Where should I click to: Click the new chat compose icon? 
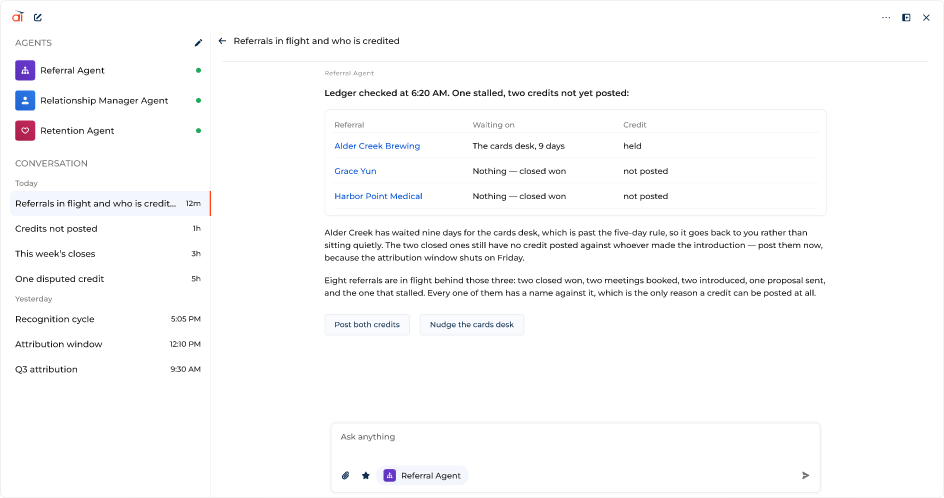click(38, 17)
